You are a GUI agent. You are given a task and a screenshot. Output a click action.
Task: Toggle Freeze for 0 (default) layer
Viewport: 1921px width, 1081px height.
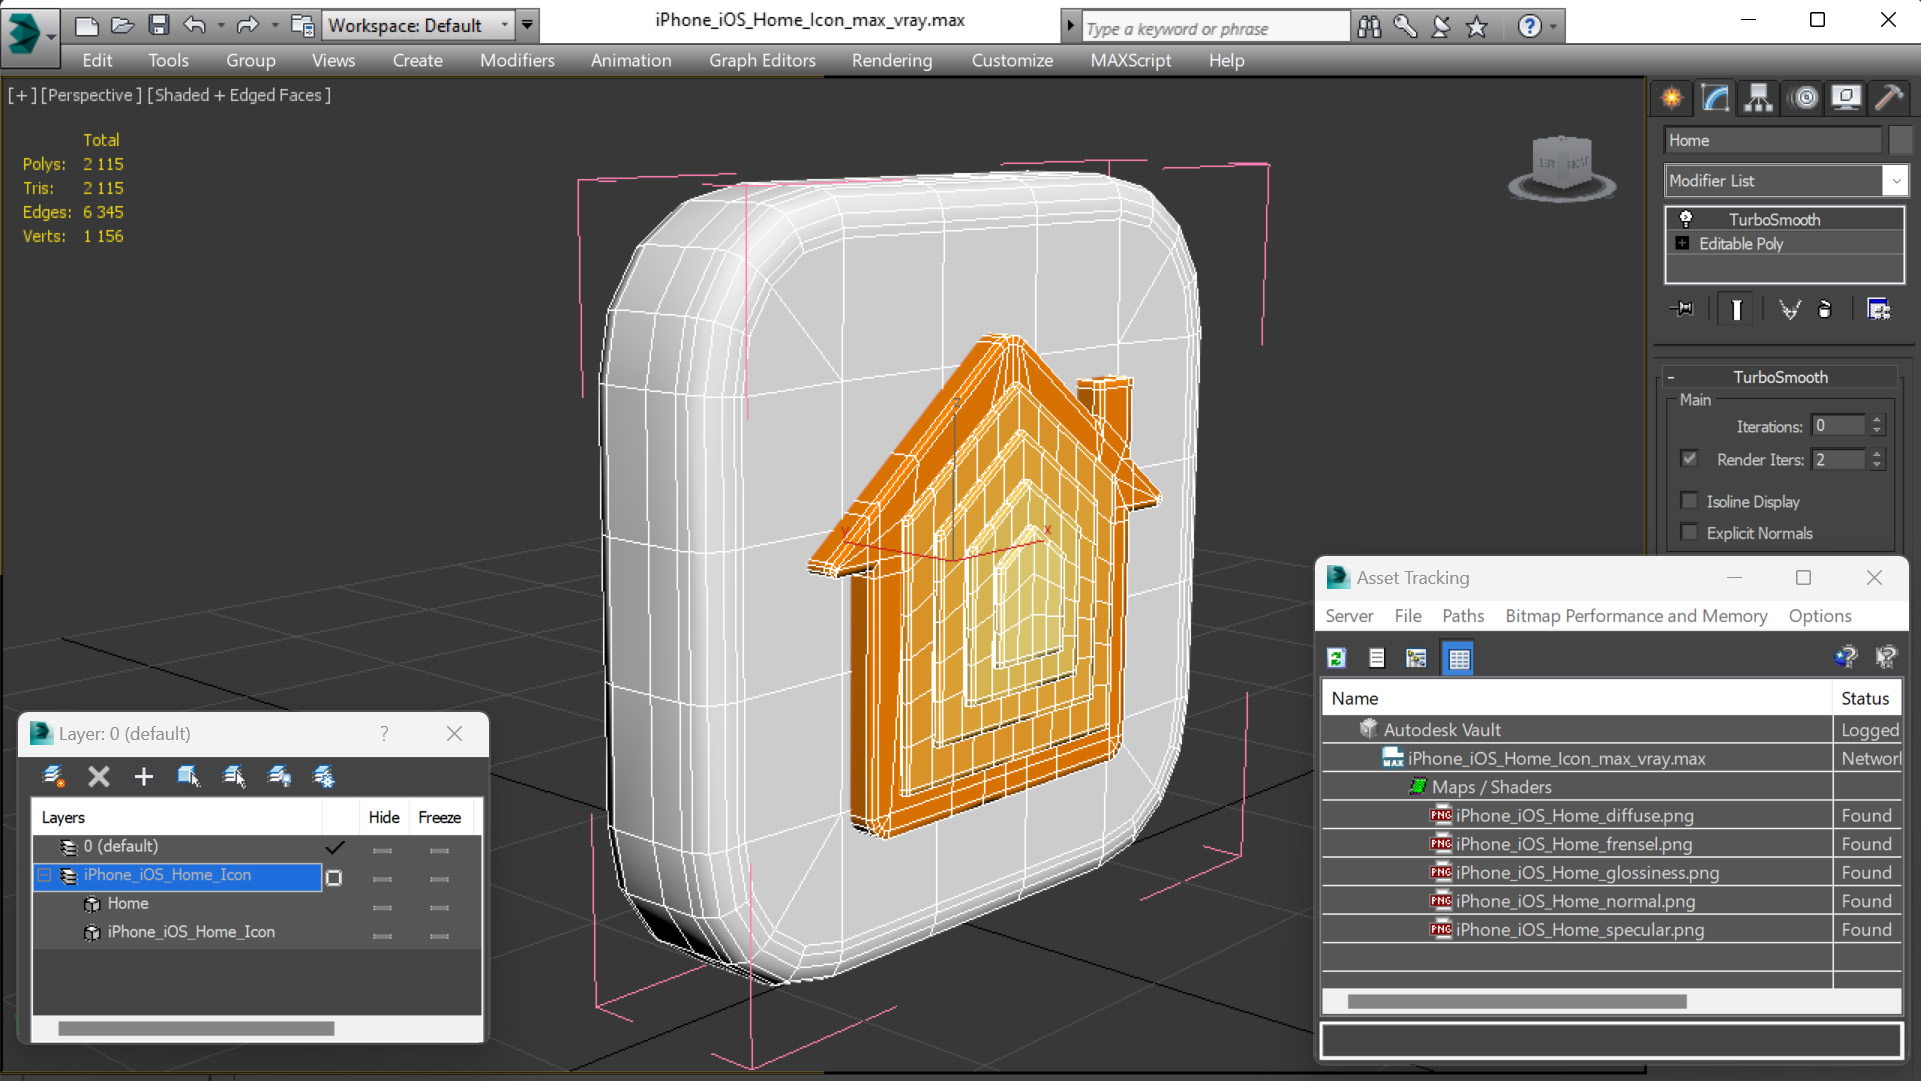point(439,850)
